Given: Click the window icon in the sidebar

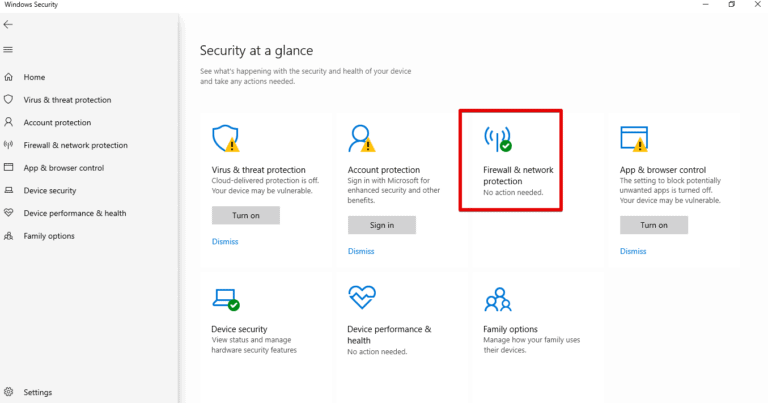Looking at the screenshot, I should click(8, 167).
